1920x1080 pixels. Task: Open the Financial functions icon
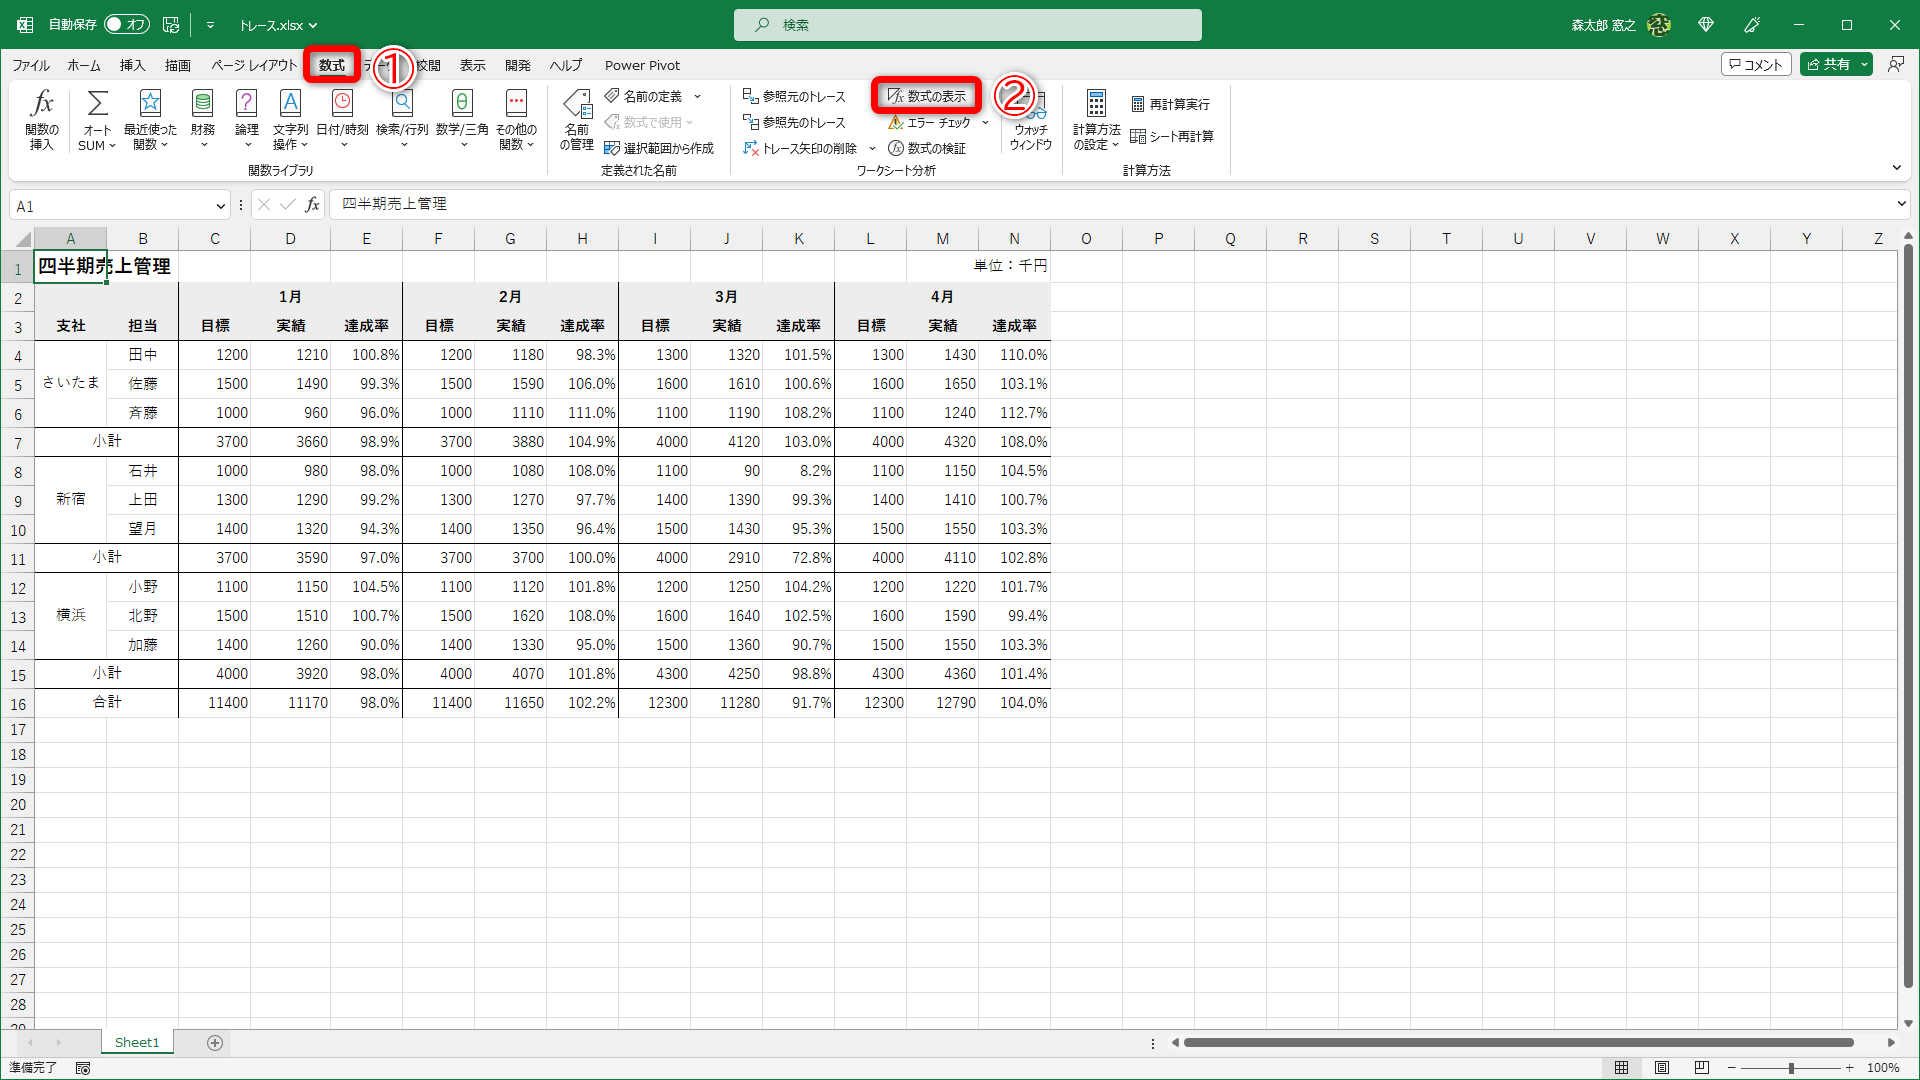[202, 104]
